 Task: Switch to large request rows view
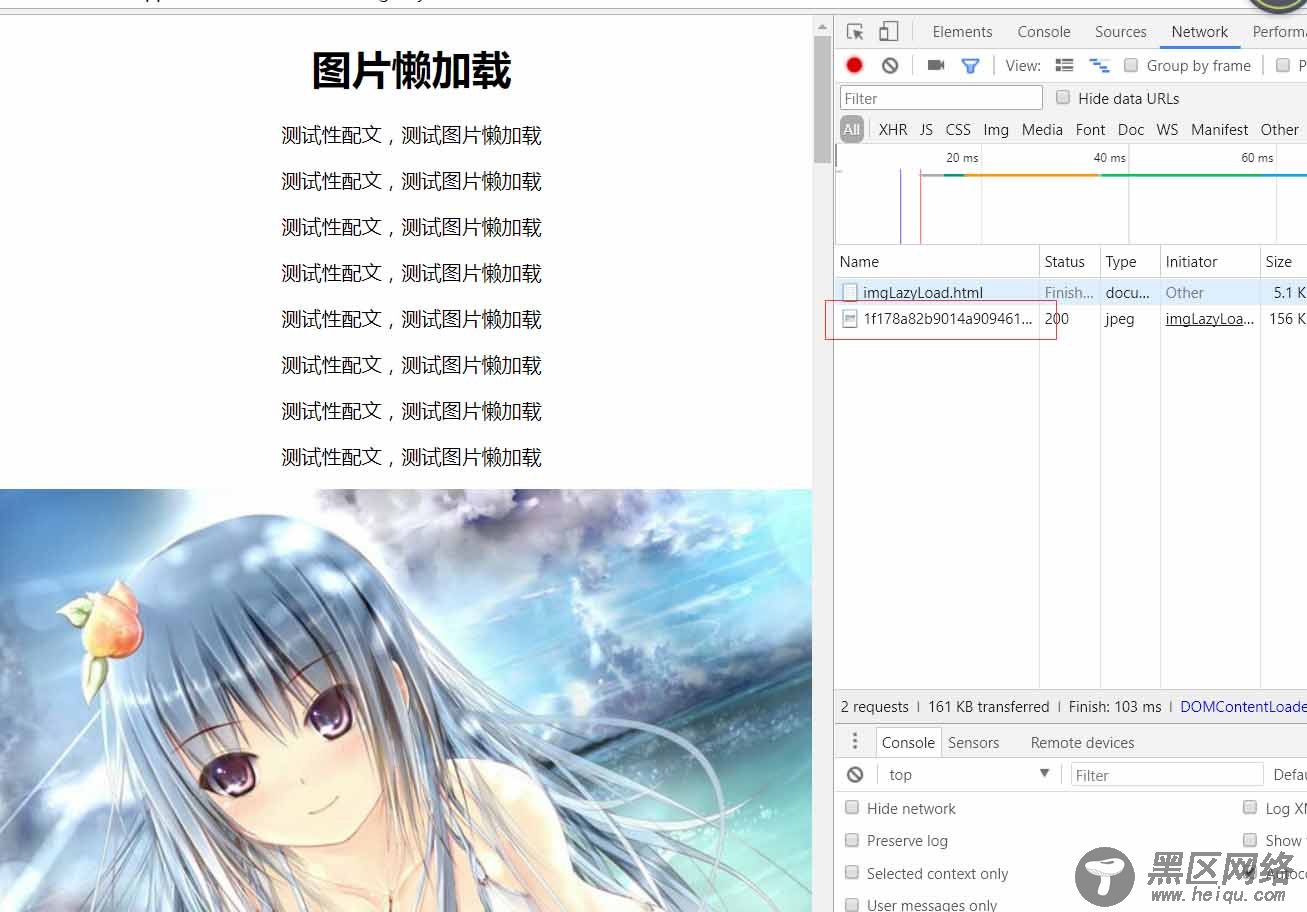1065,65
